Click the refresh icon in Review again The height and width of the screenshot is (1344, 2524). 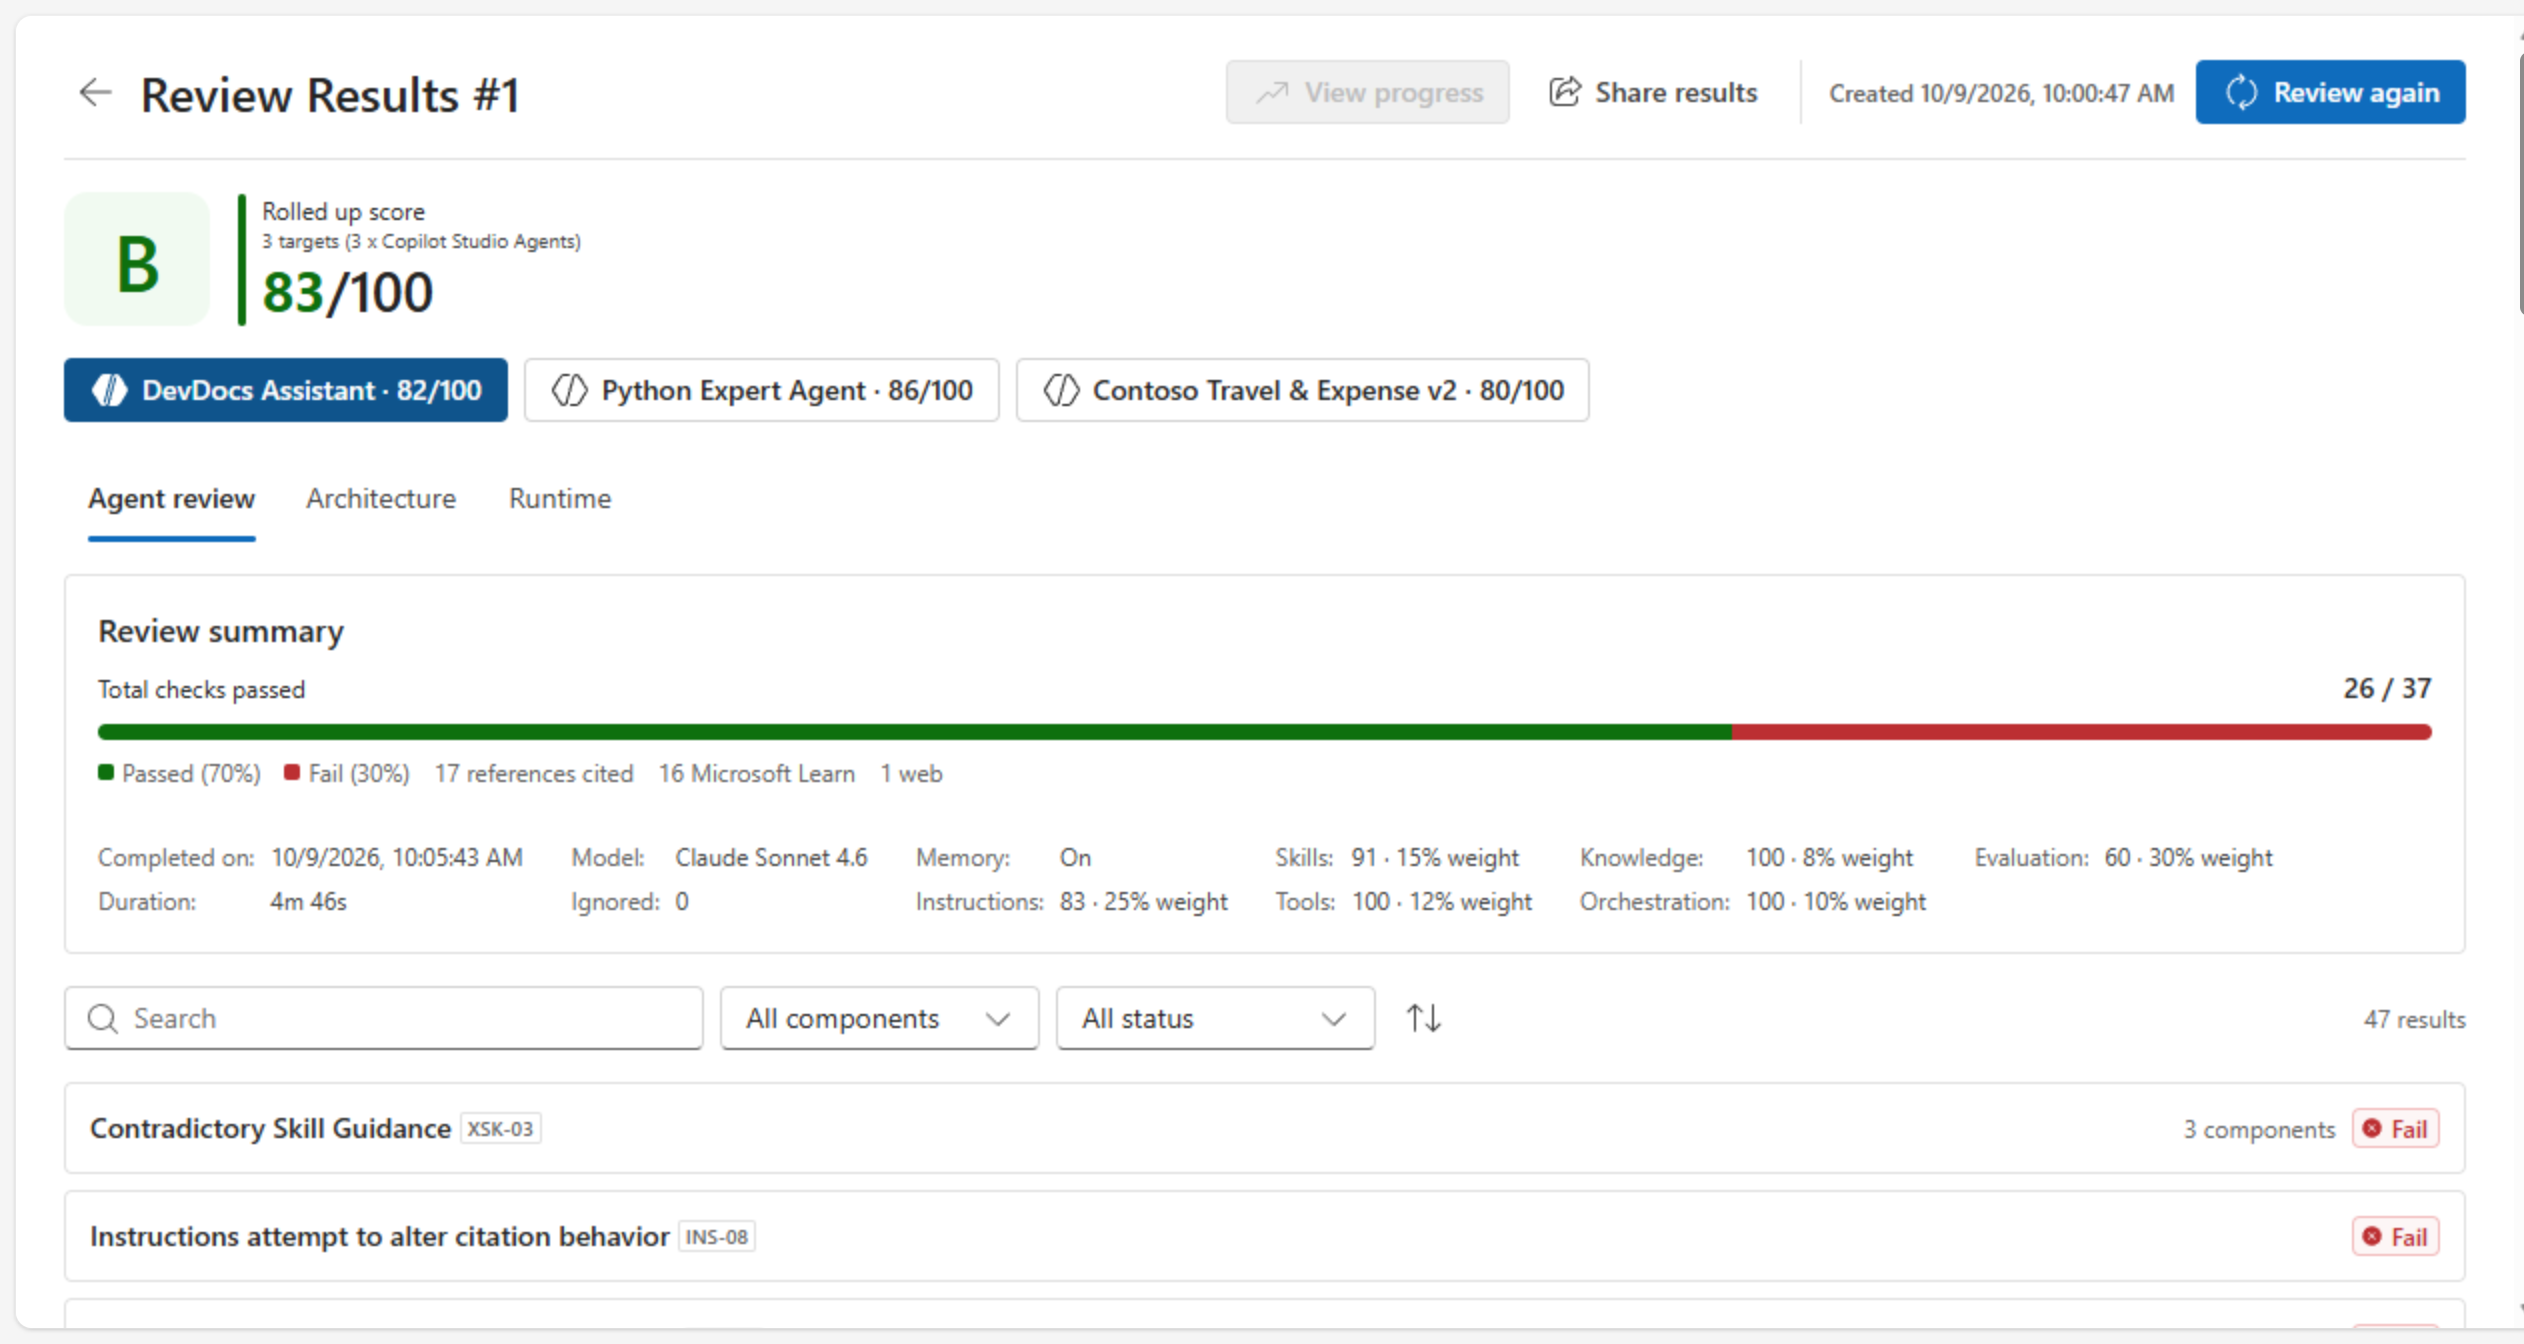(x=2241, y=93)
